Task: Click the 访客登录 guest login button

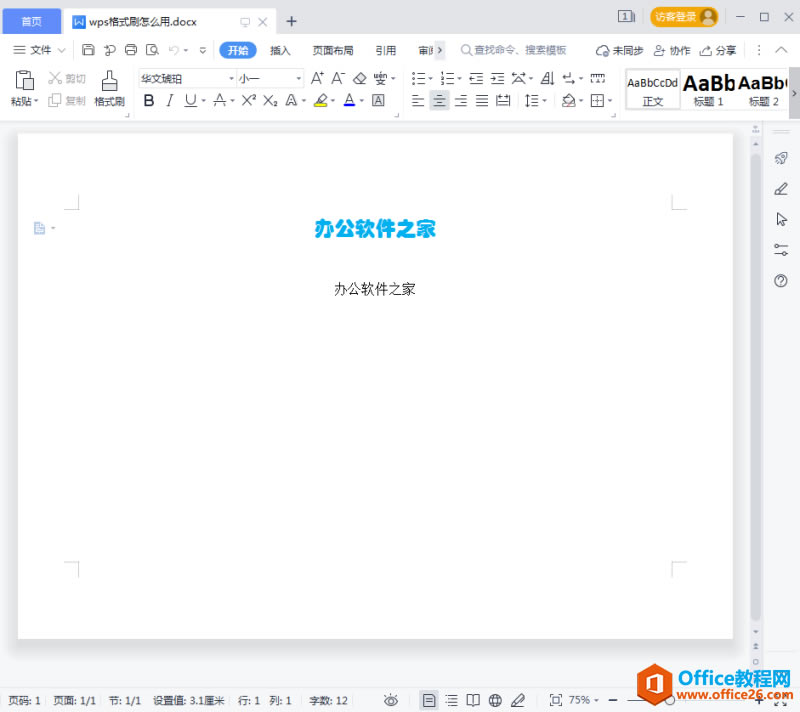Action: 684,17
